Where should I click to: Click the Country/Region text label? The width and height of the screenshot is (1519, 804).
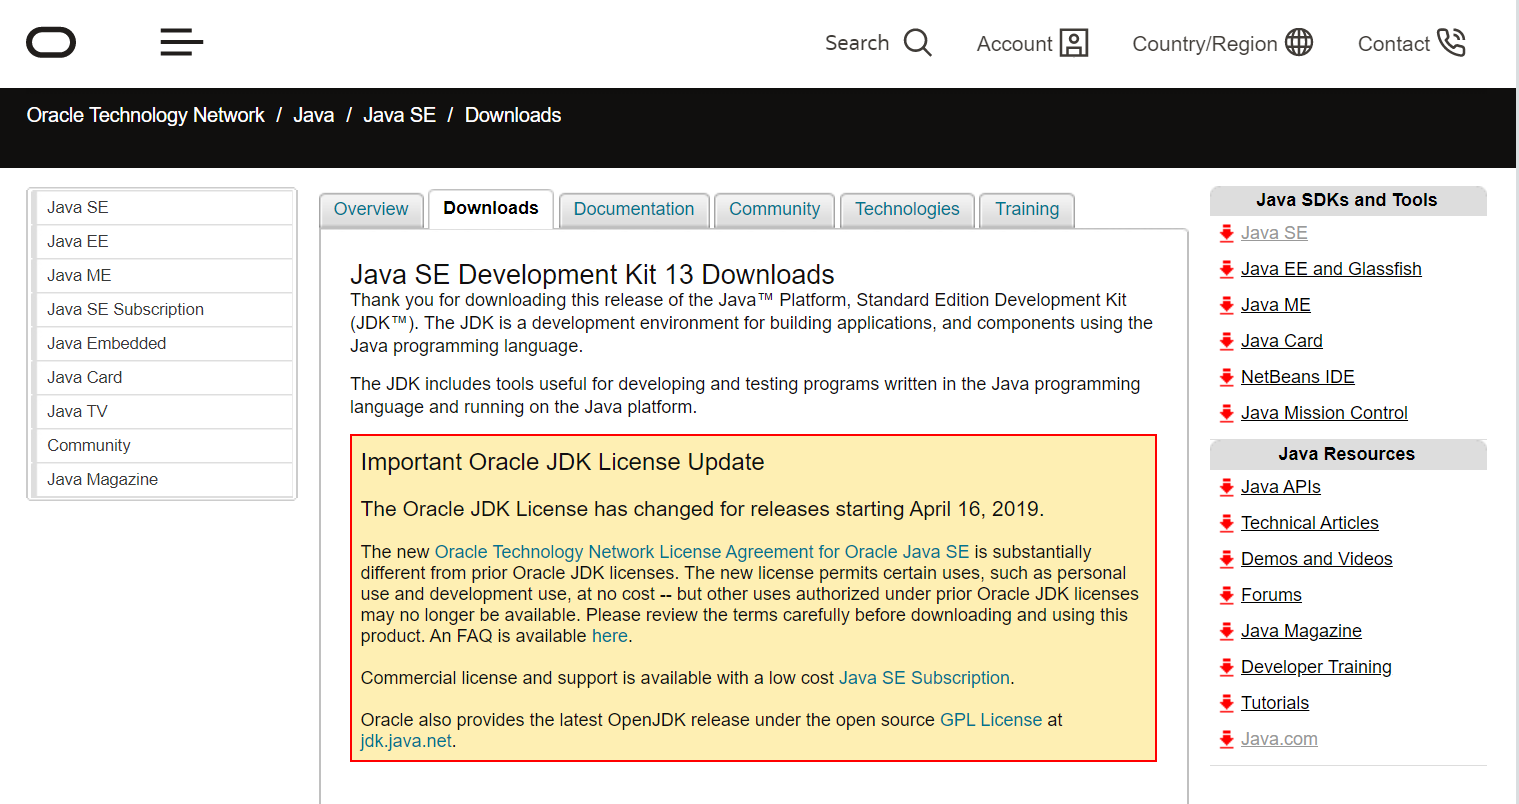[1205, 44]
